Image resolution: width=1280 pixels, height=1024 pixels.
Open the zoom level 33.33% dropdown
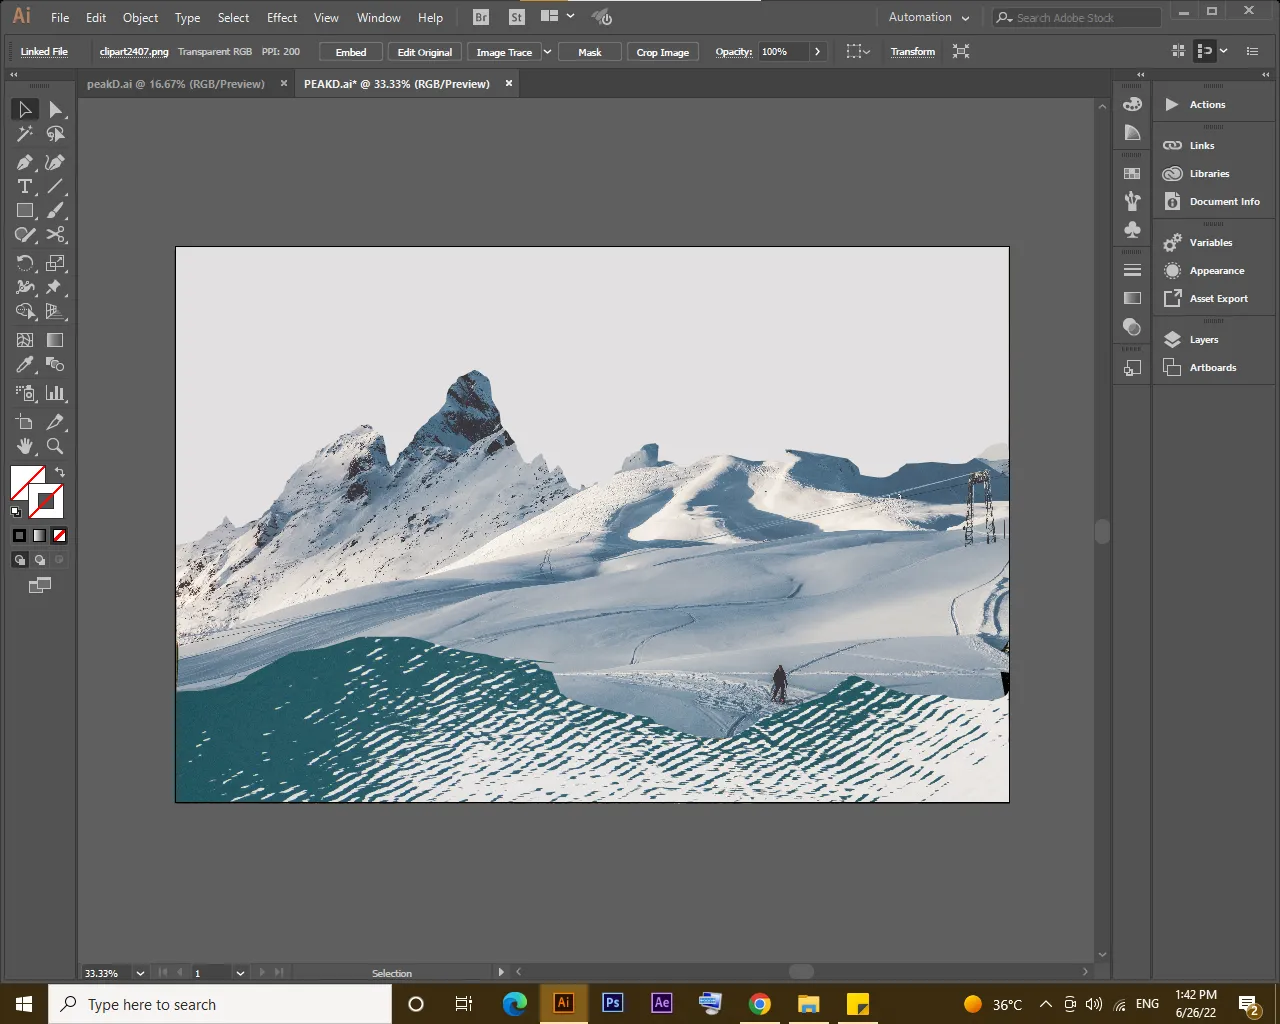coord(140,973)
